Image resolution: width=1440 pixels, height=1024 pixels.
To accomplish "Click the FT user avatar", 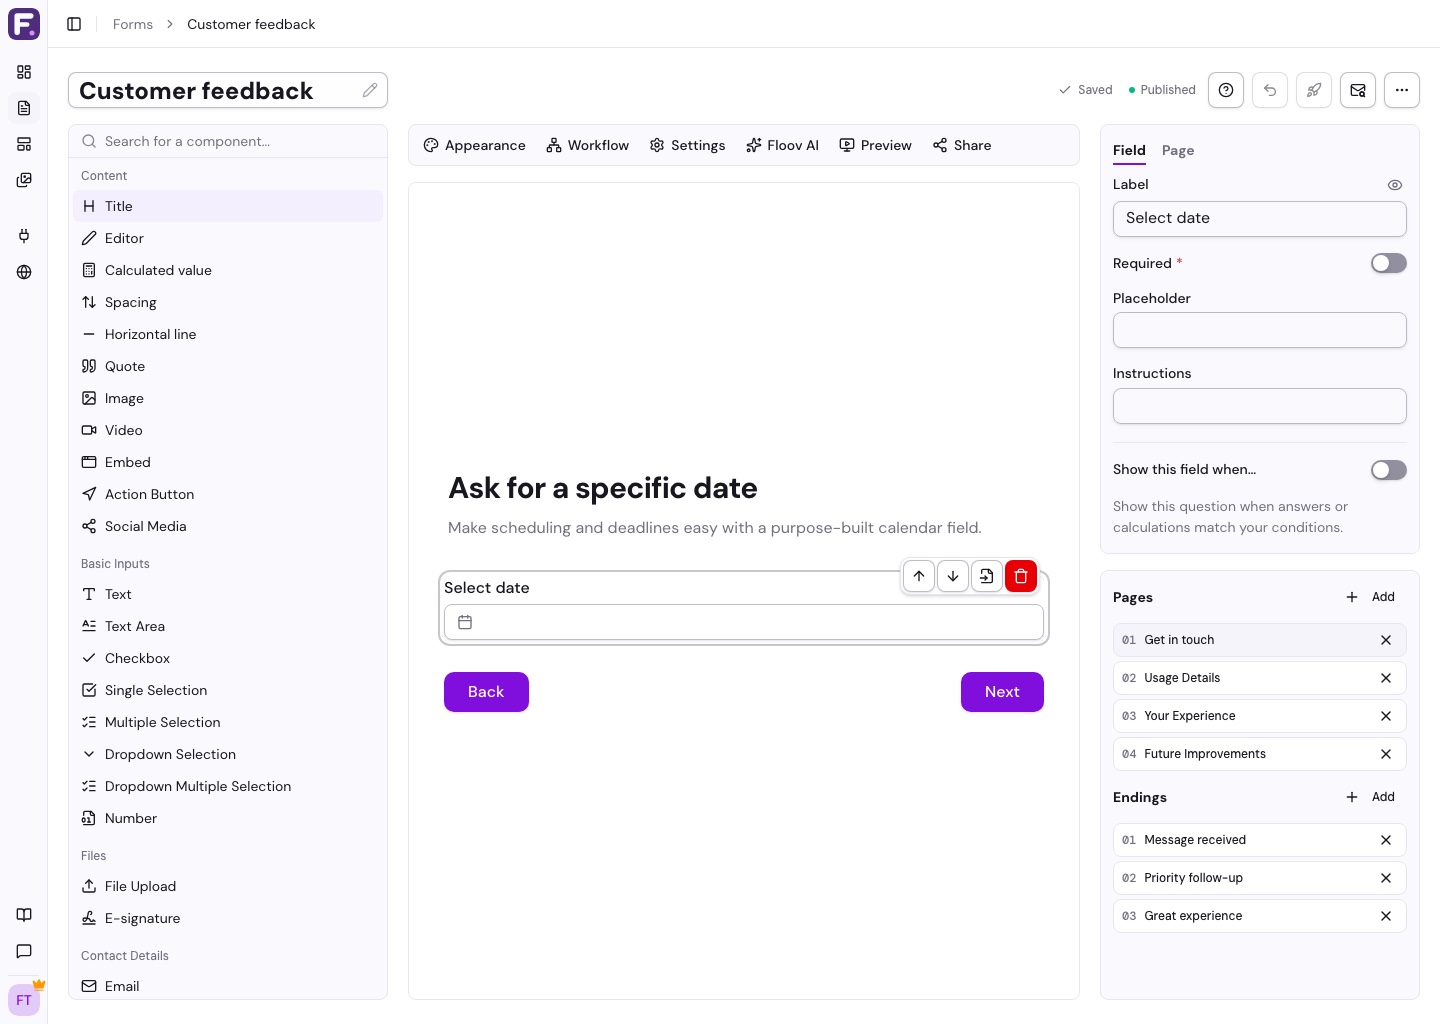I will pyautogui.click(x=24, y=1000).
